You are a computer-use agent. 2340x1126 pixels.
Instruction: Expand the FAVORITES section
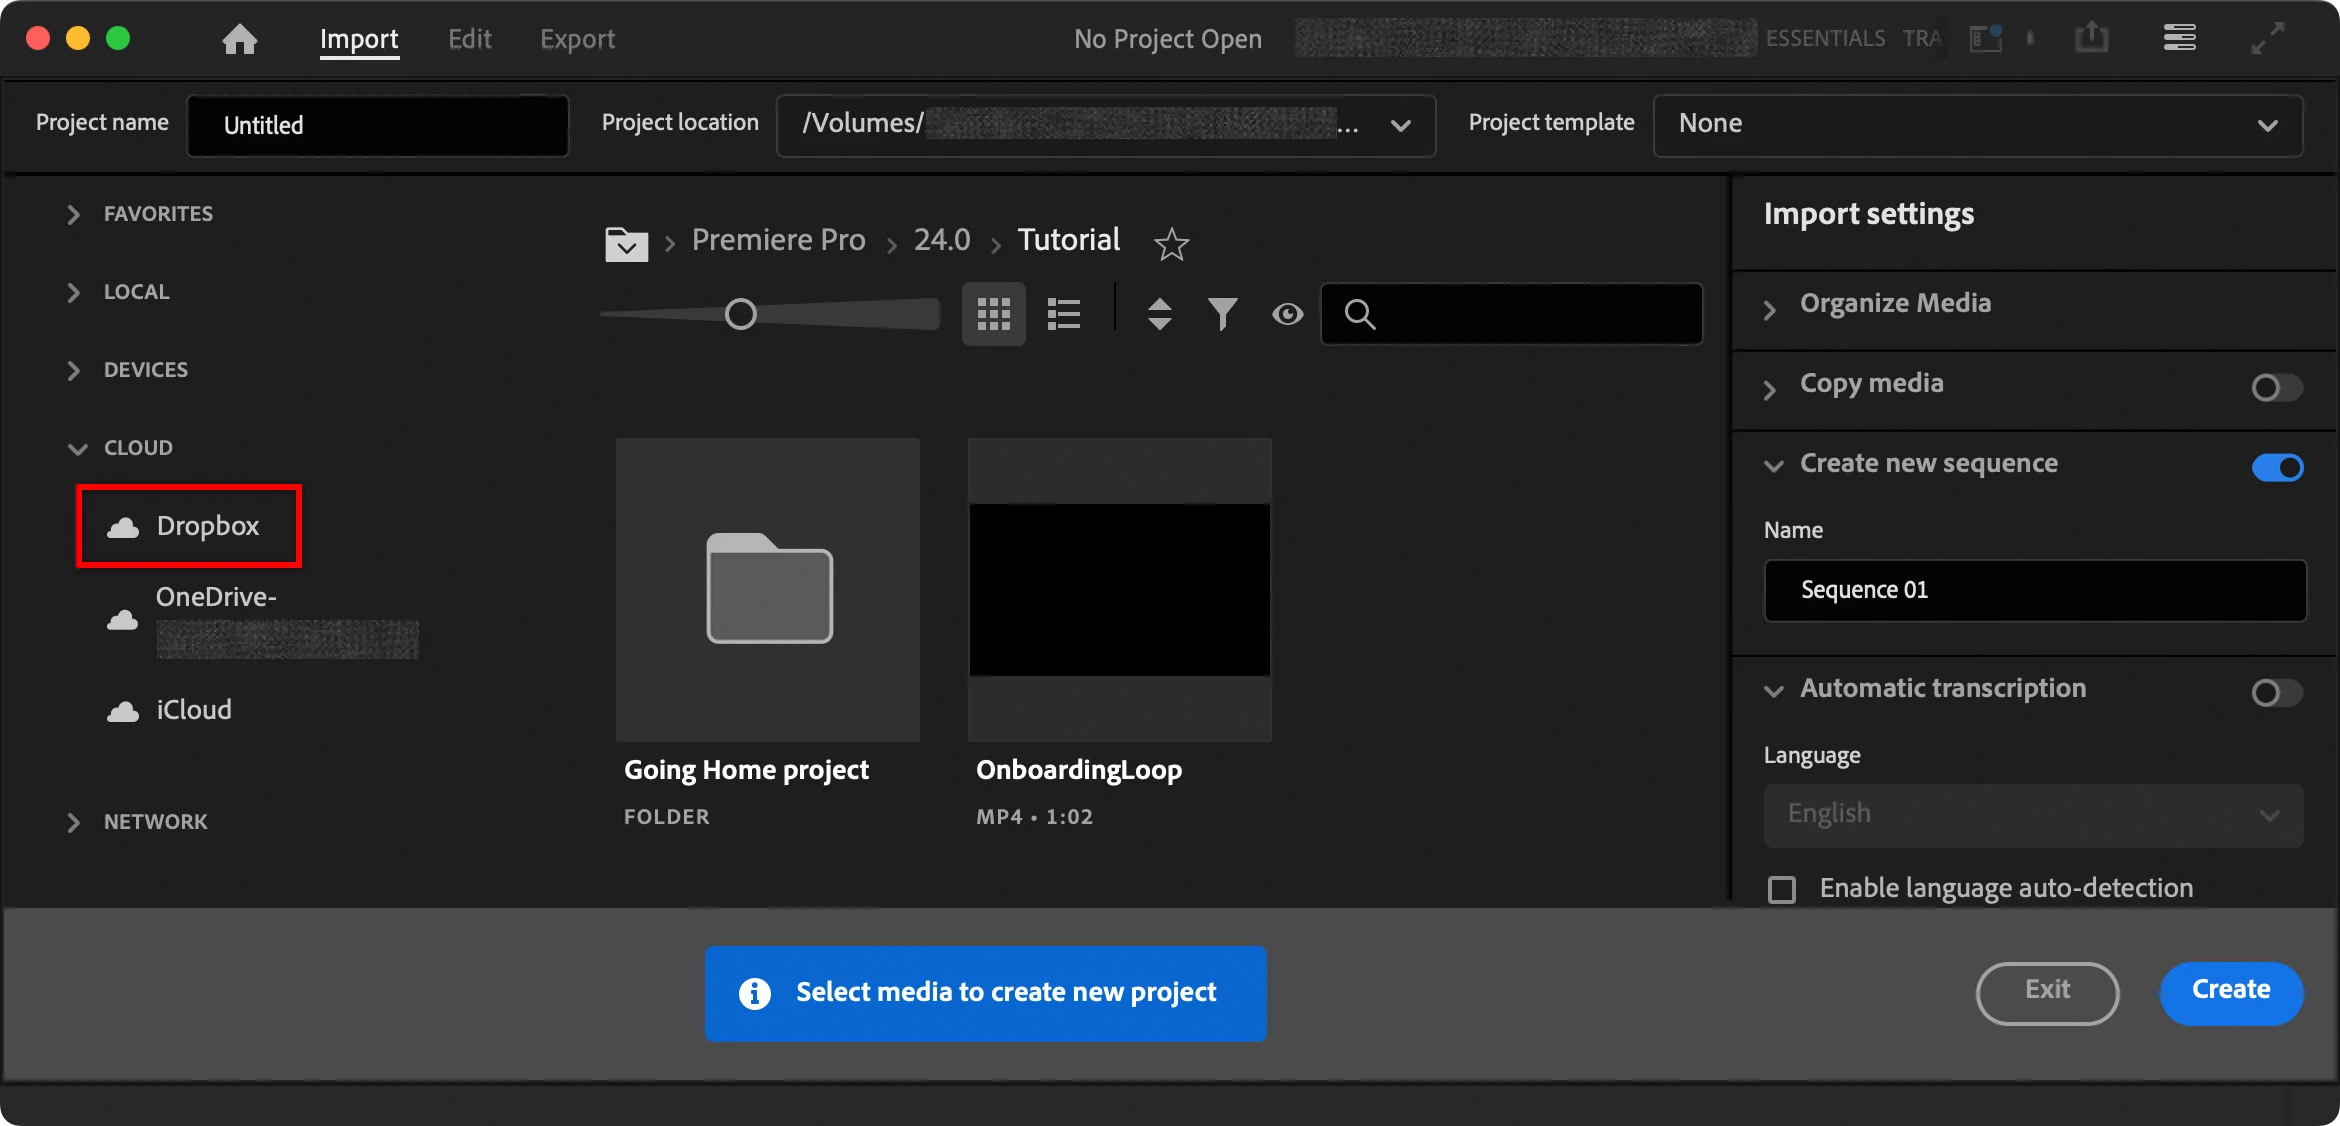click(73, 214)
